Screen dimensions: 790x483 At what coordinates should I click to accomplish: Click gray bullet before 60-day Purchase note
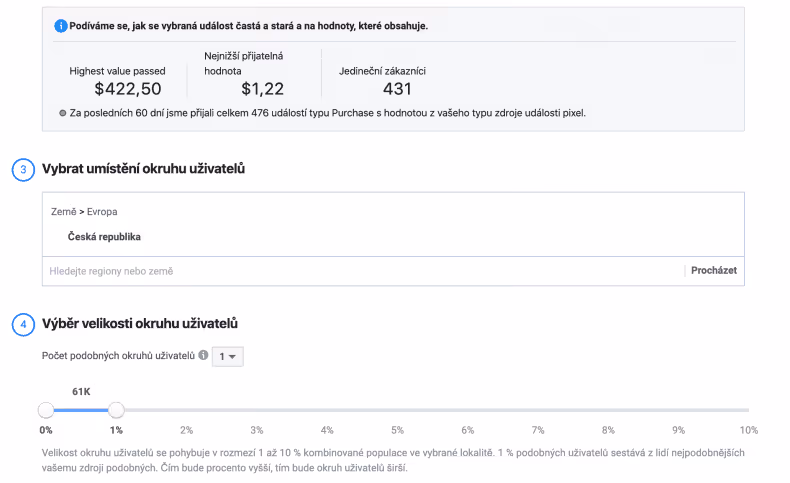pos(63,113)
